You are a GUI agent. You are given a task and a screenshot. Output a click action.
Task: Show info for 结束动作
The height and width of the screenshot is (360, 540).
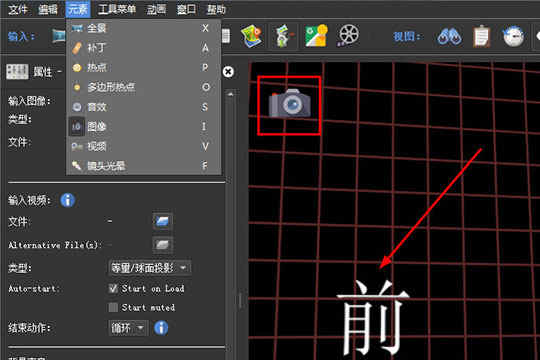(x=161, y=328)
